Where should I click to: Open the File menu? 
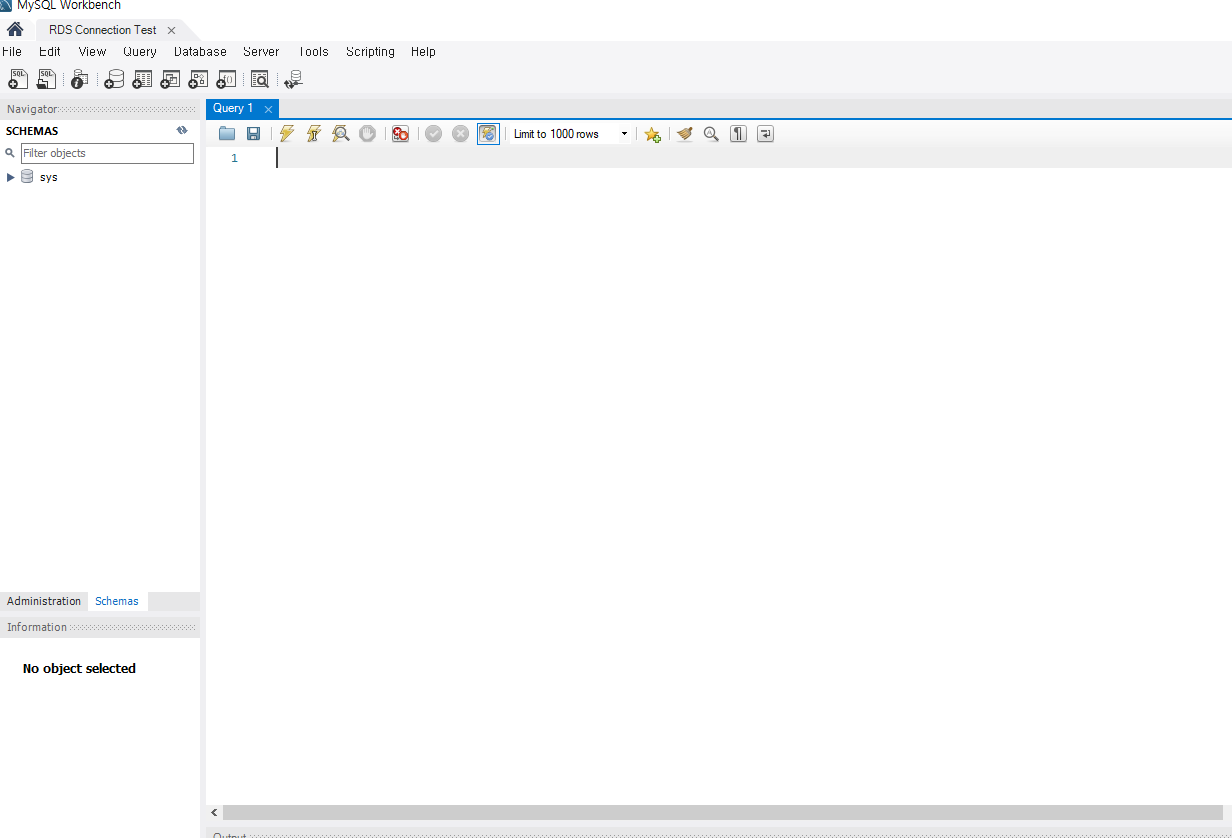12,52
